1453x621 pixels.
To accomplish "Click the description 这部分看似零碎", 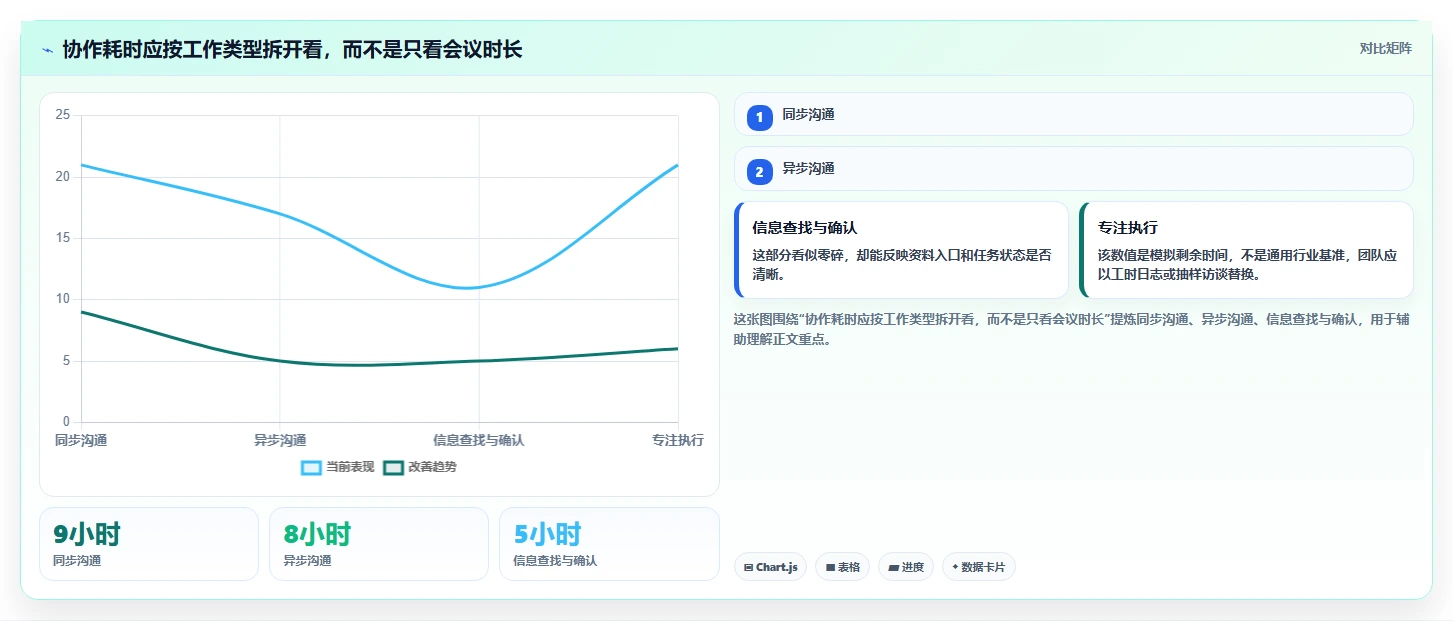I will (902, 265).
